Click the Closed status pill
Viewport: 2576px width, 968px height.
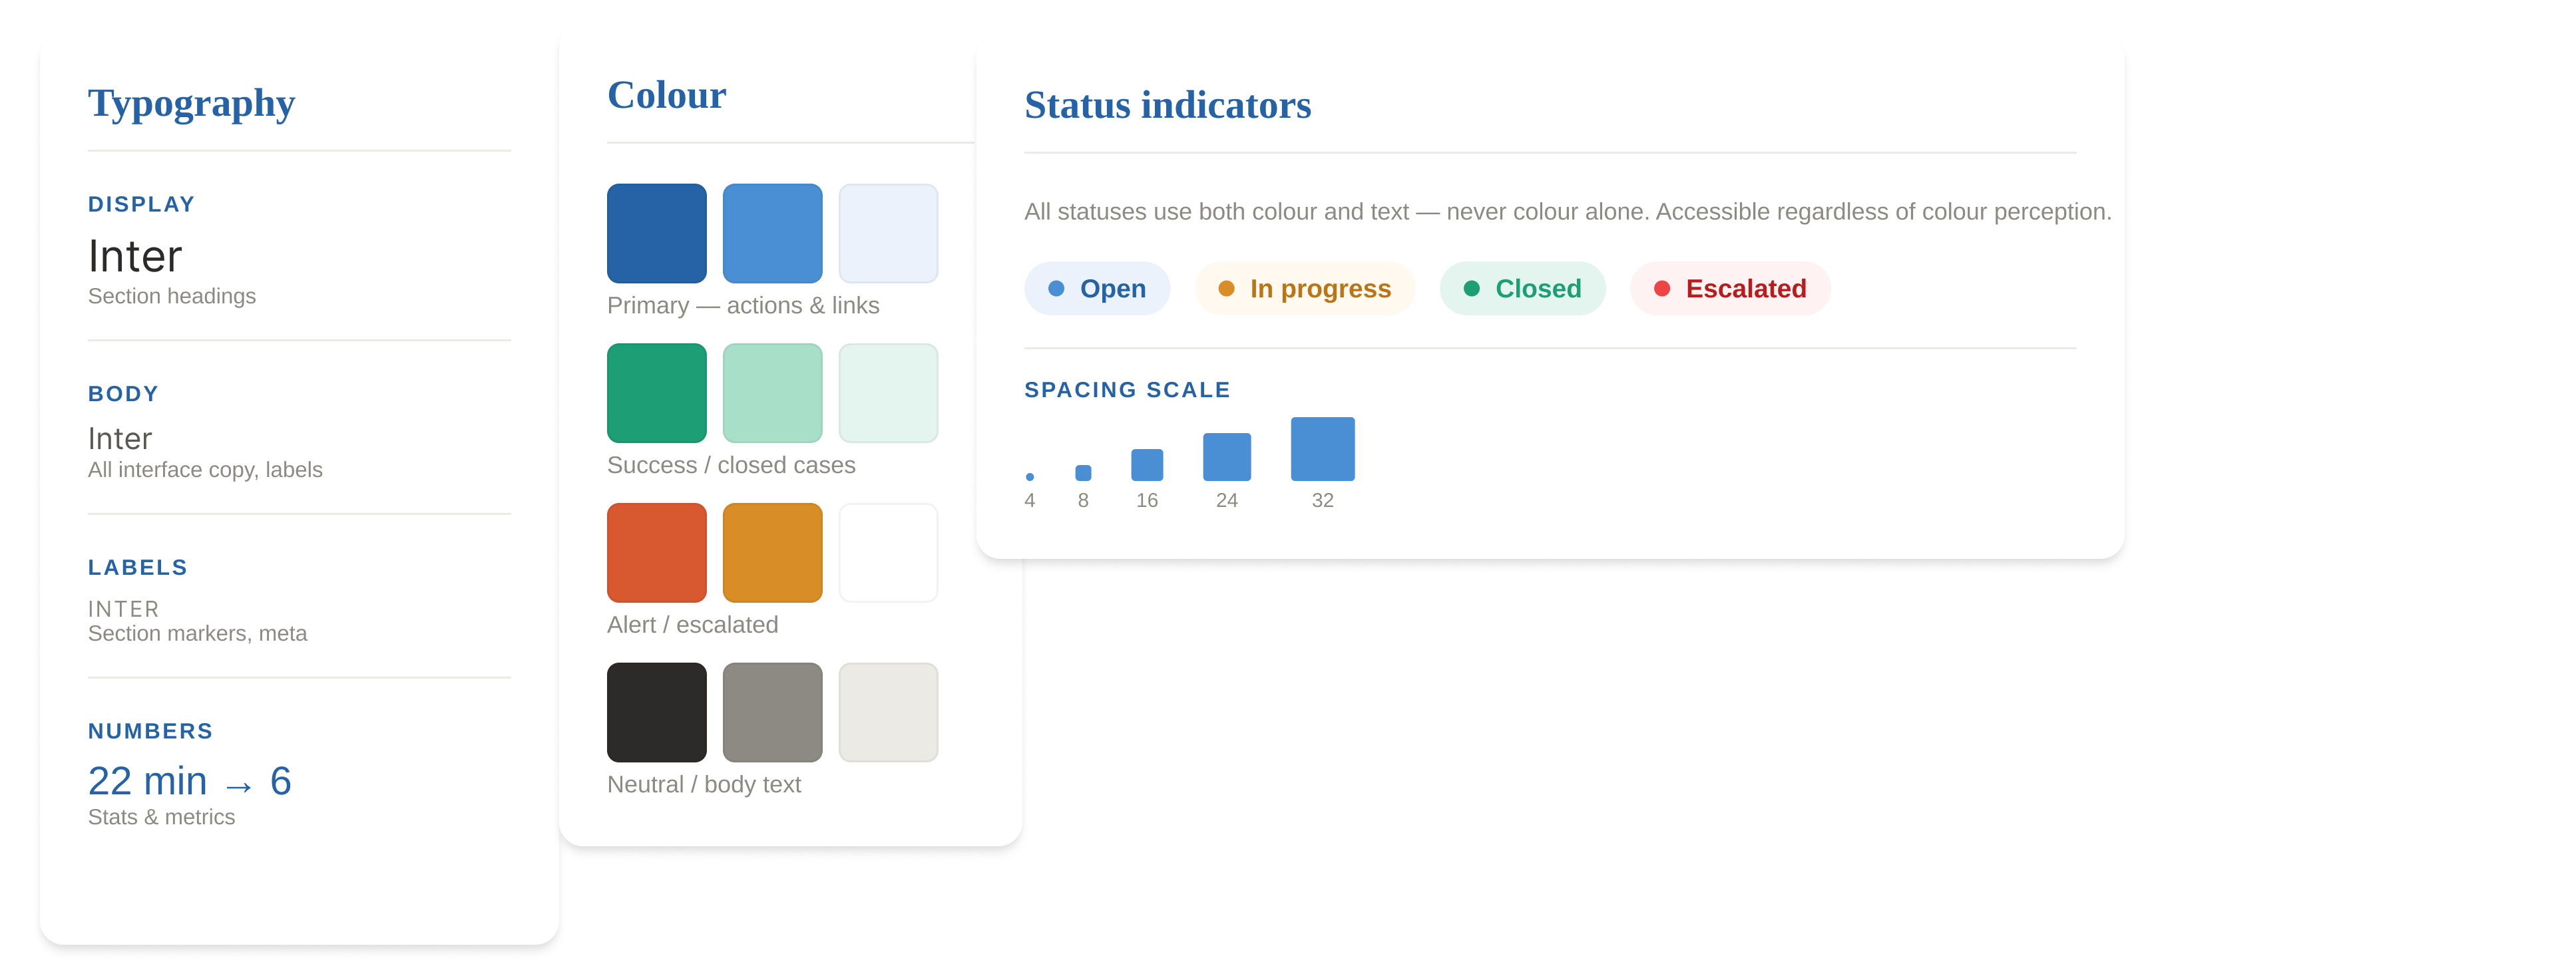(1522, 288)
